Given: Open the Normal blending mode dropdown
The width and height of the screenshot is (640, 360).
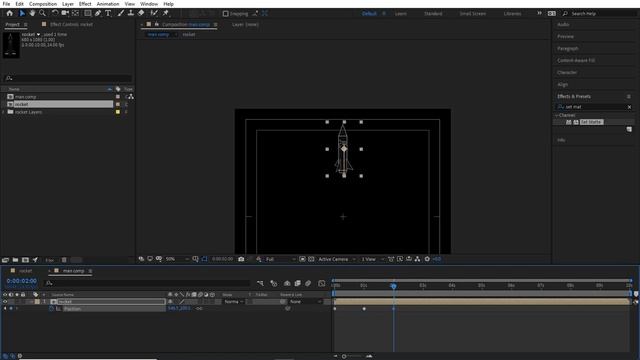Looking at the screenshot, I should point(234,302).
